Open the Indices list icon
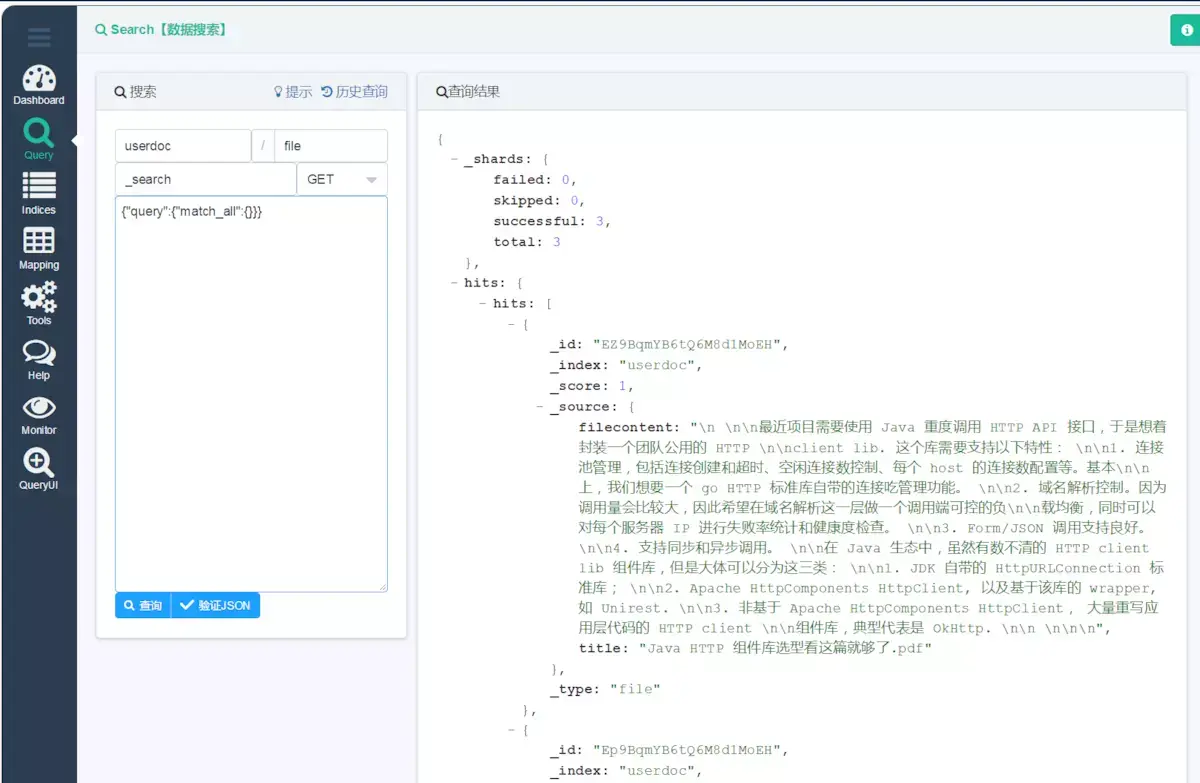This screenshot has height=783, width=1200. pos(39,185)
